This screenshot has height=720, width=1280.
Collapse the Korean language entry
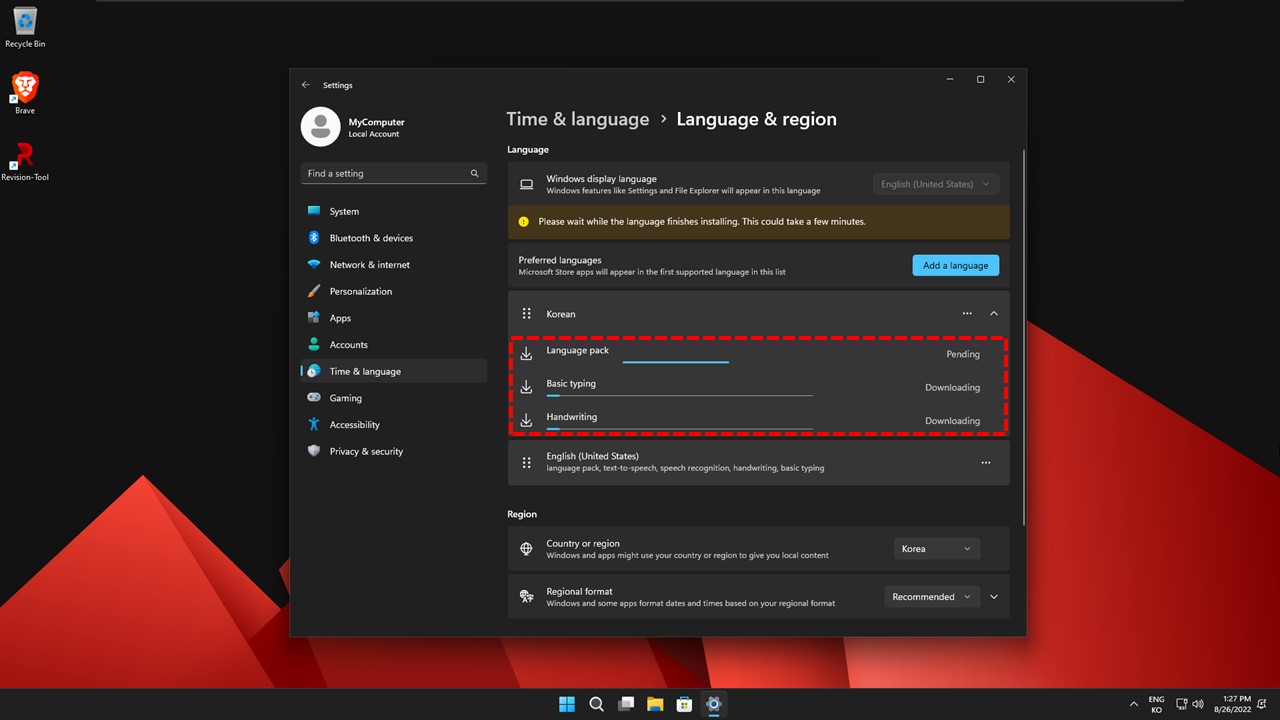point(994,314)
